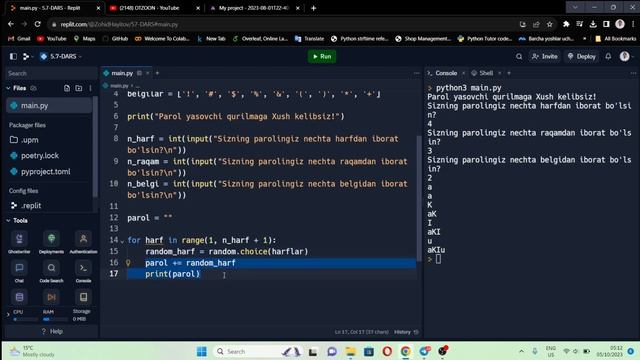Click the New file icon
The width and height of the screenshot is (640, 360).
[x=67, y=88]
